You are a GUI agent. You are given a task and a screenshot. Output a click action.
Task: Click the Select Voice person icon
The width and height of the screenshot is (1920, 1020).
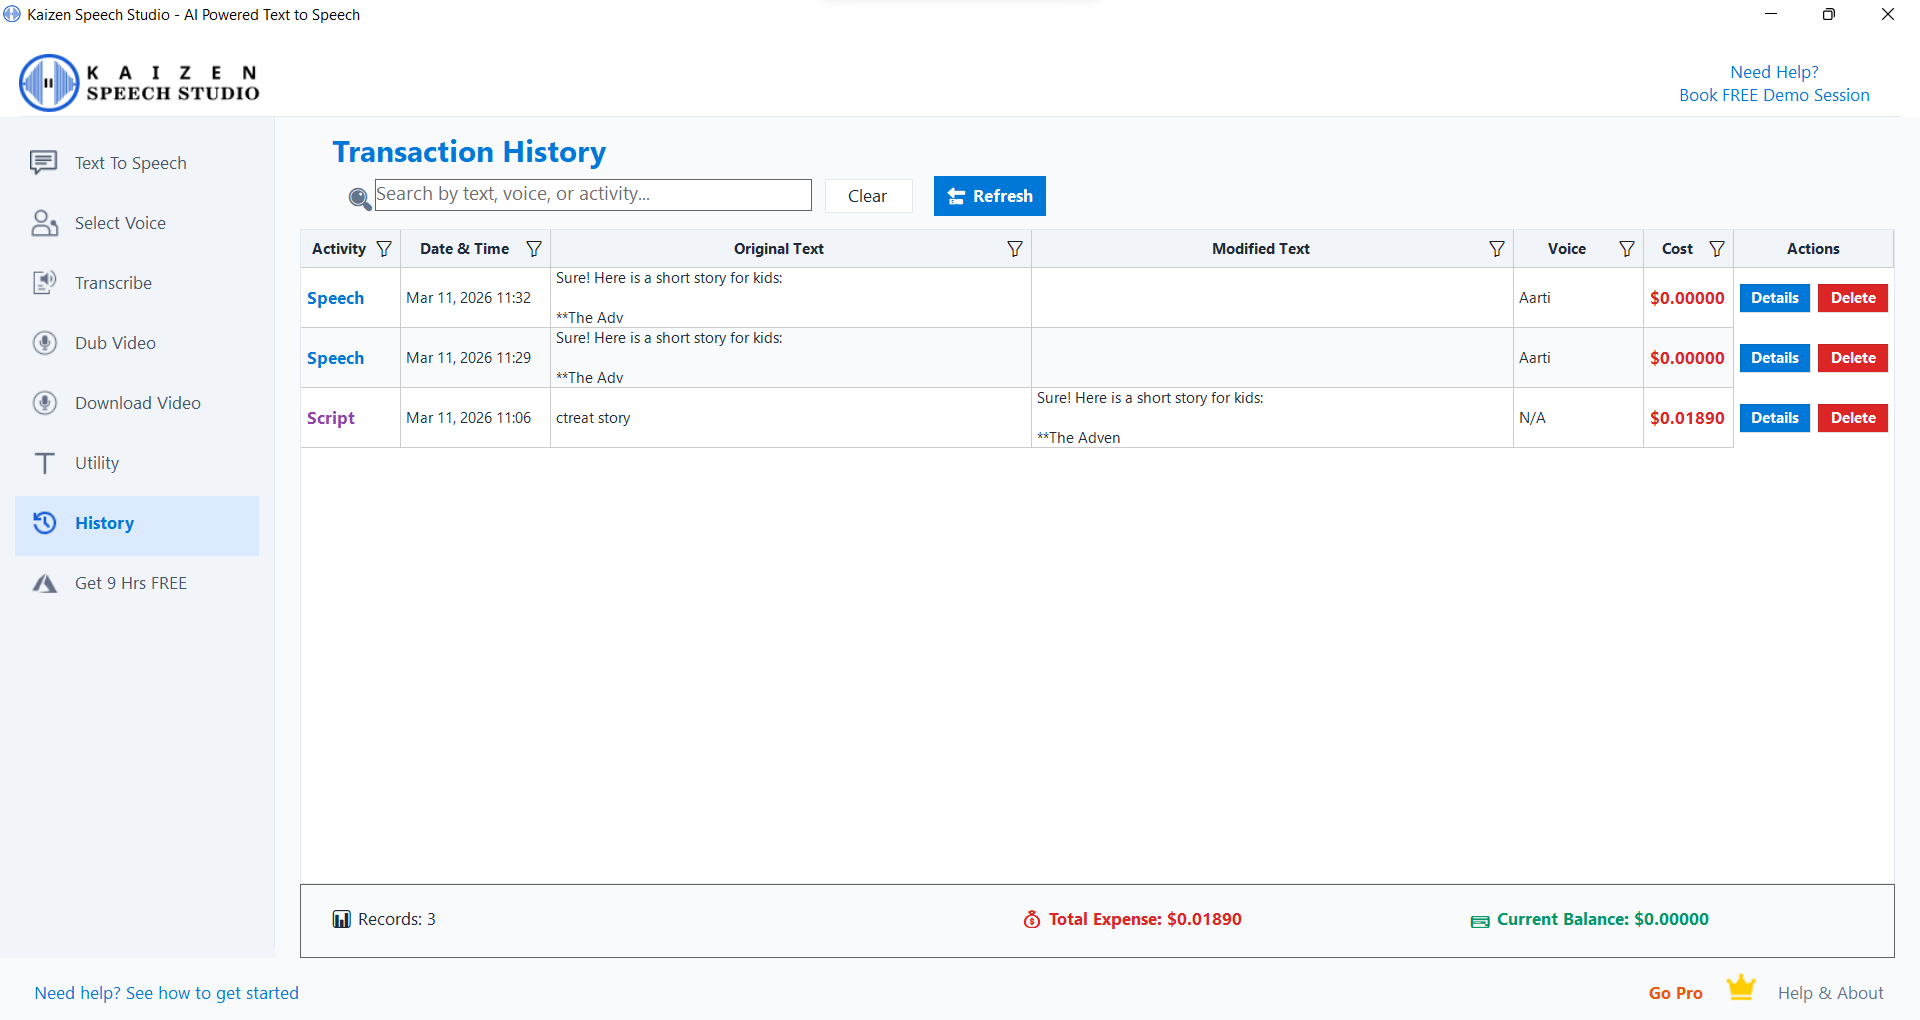pyautogui.click(x=44, y=223)
